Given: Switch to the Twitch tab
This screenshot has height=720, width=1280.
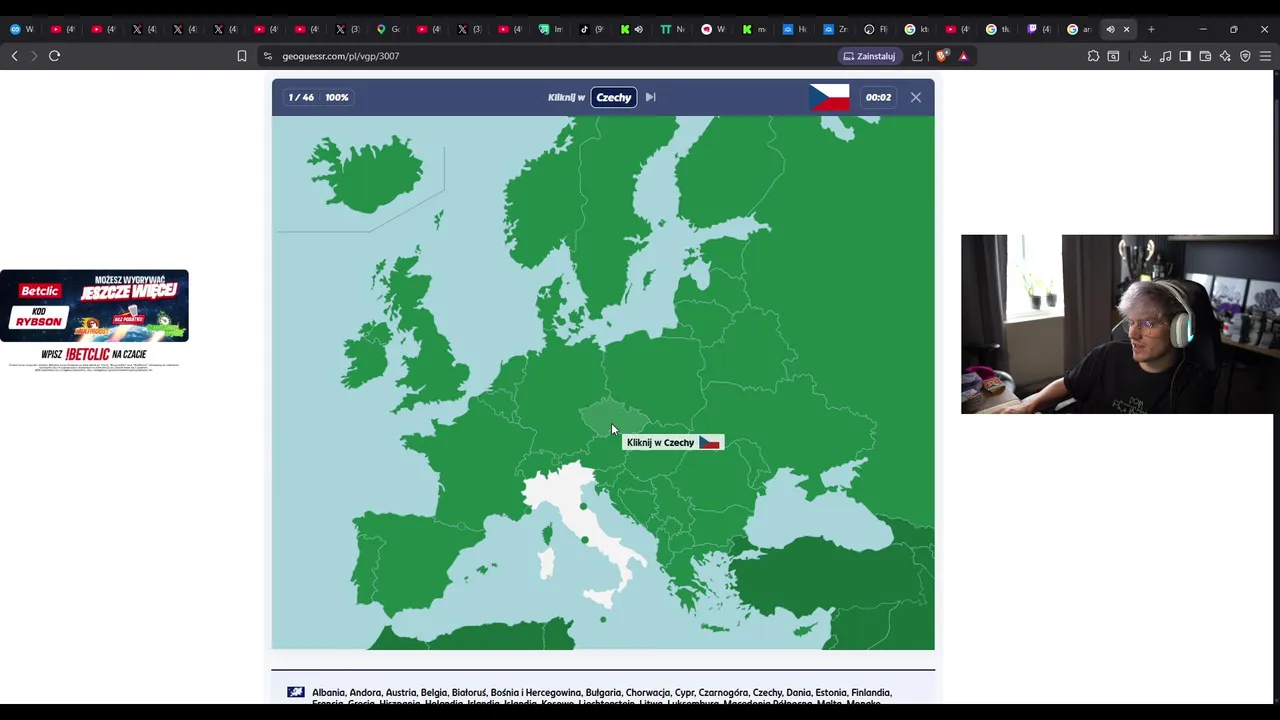Looking at the screenshot, I should (x=1038, y=29).
